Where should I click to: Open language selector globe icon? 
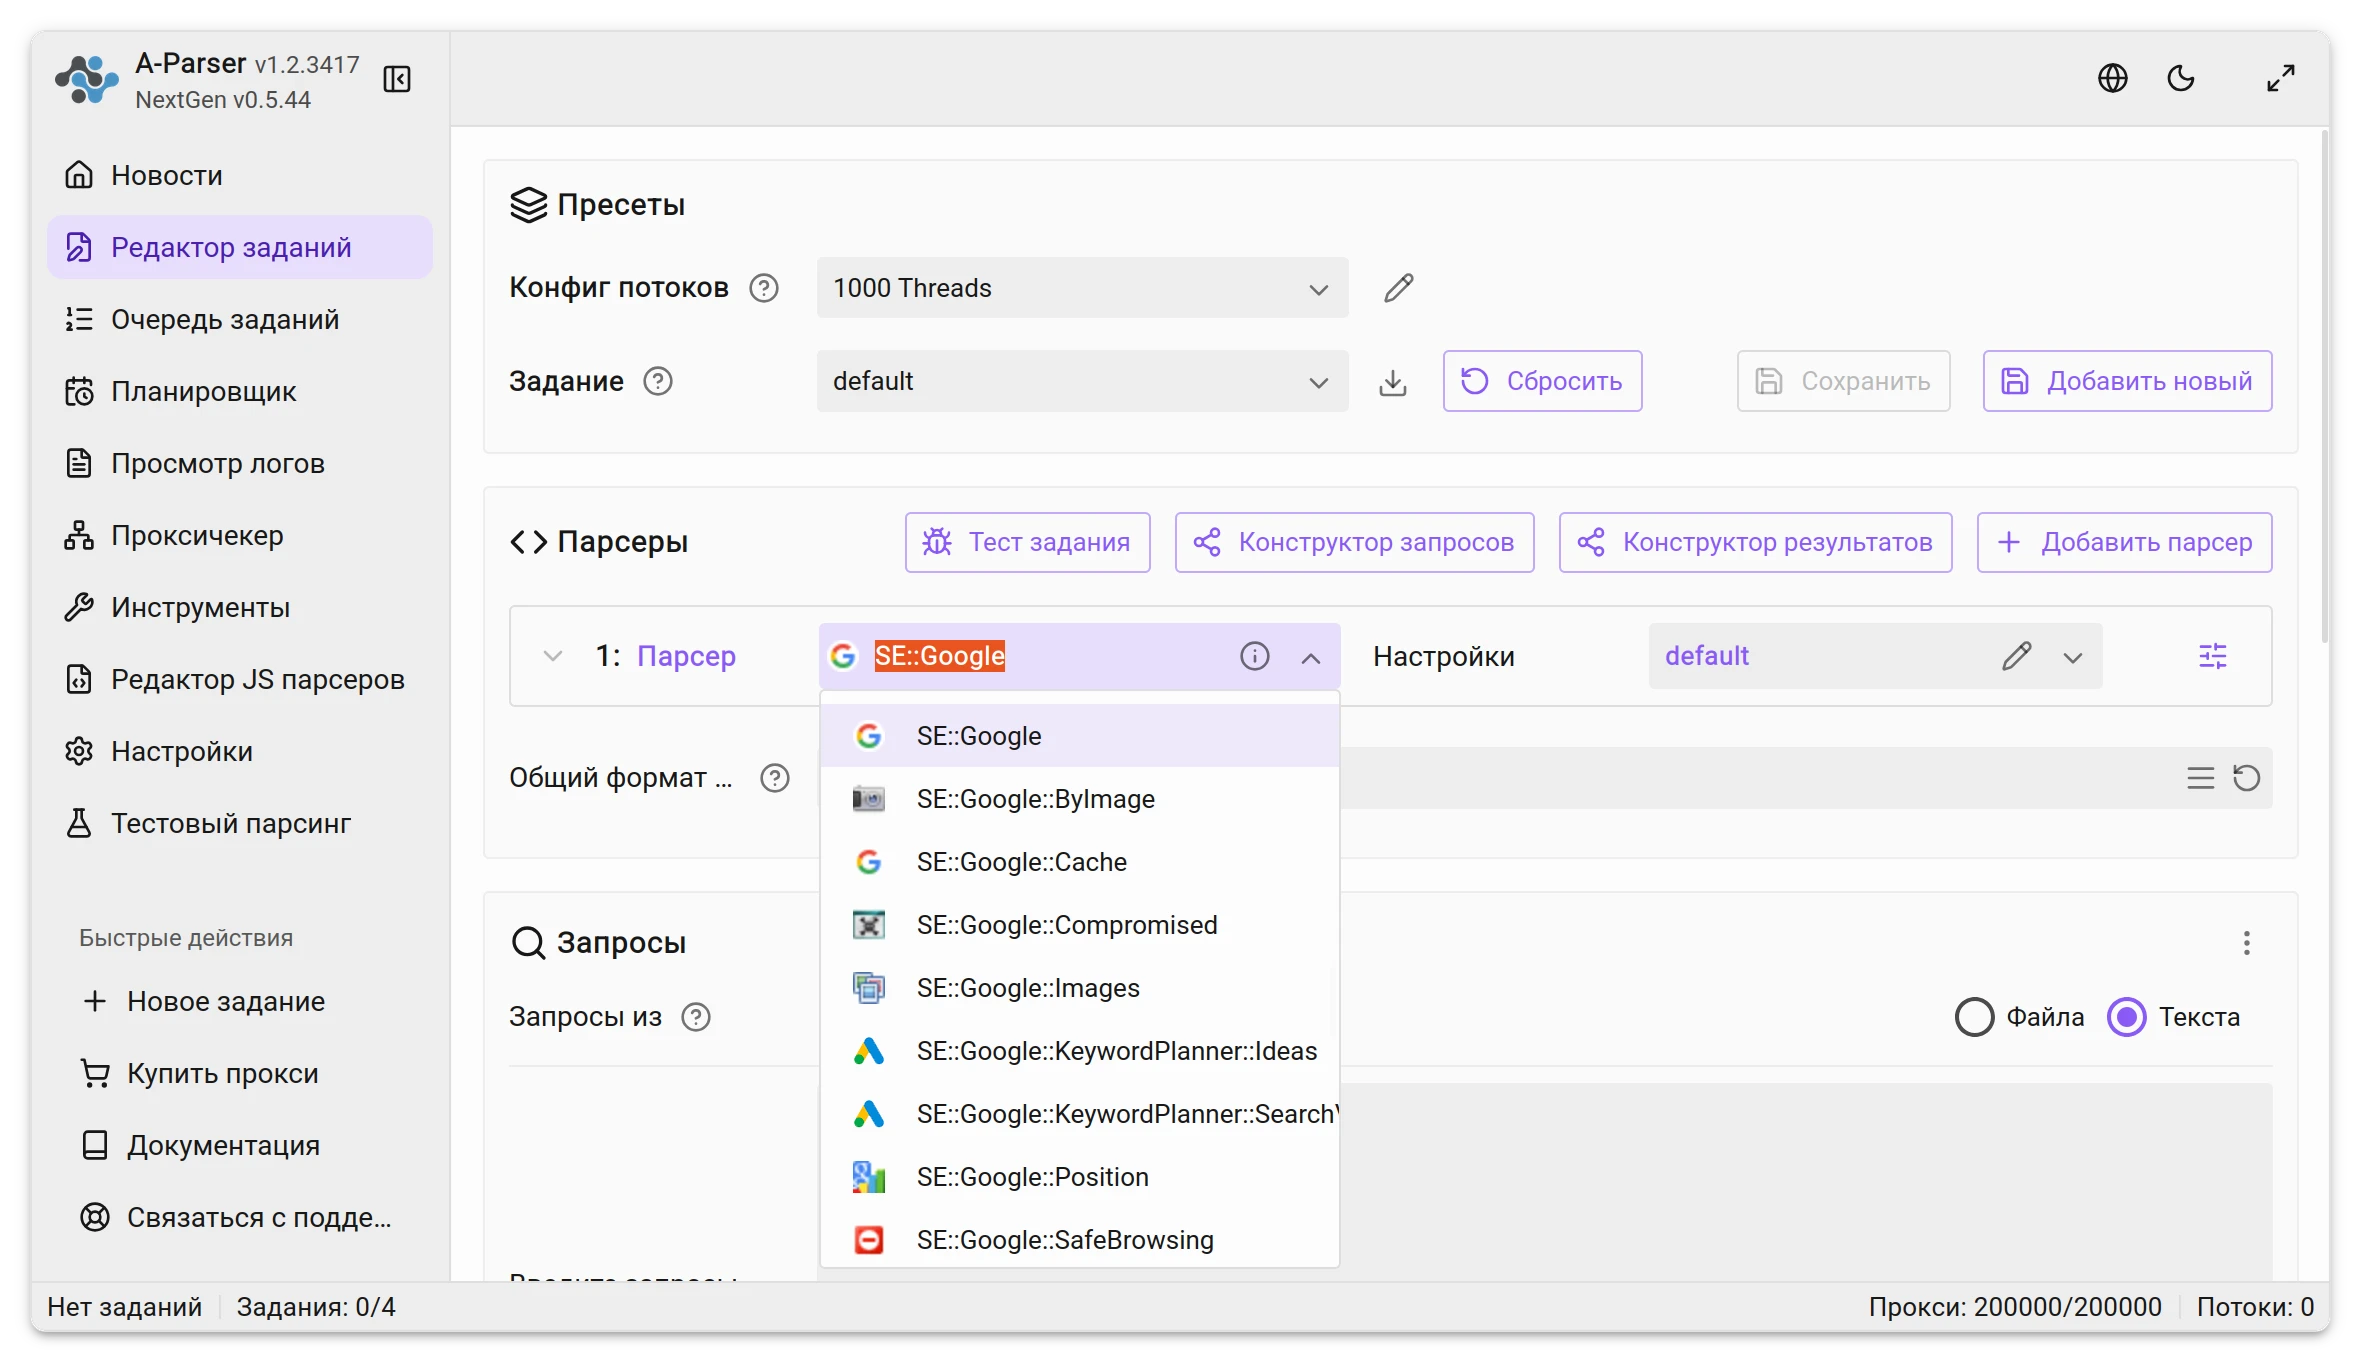pos(2112,78)
